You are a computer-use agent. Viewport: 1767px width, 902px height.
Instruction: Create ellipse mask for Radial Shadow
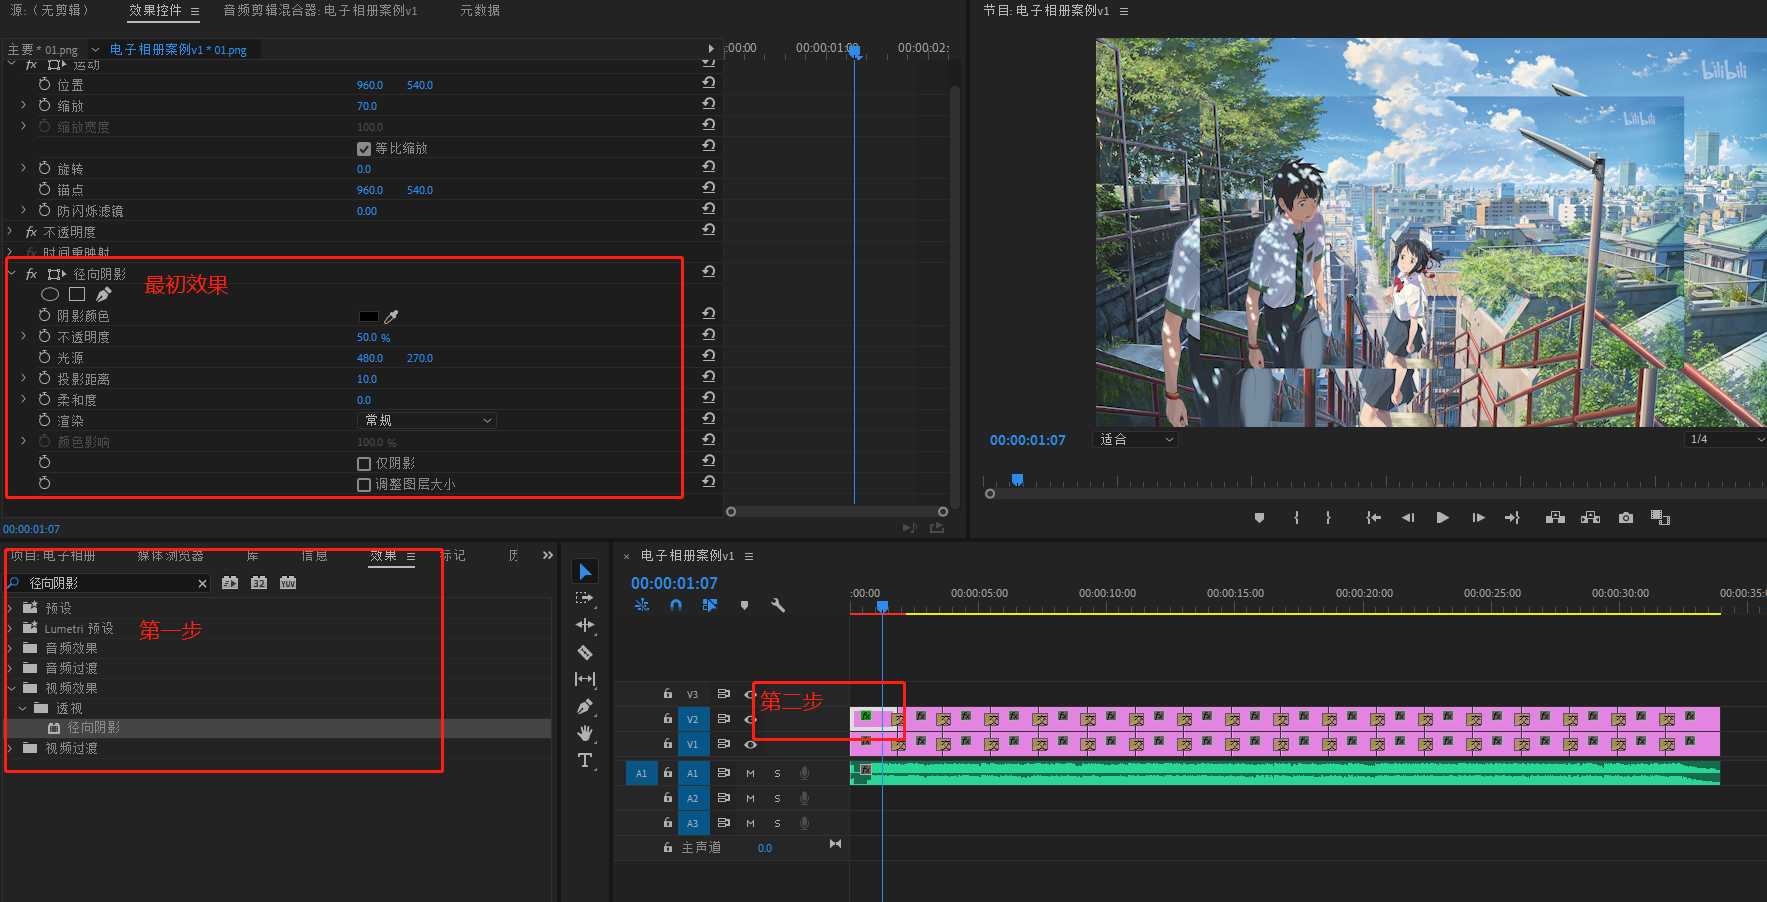click(x=50, y=294)
